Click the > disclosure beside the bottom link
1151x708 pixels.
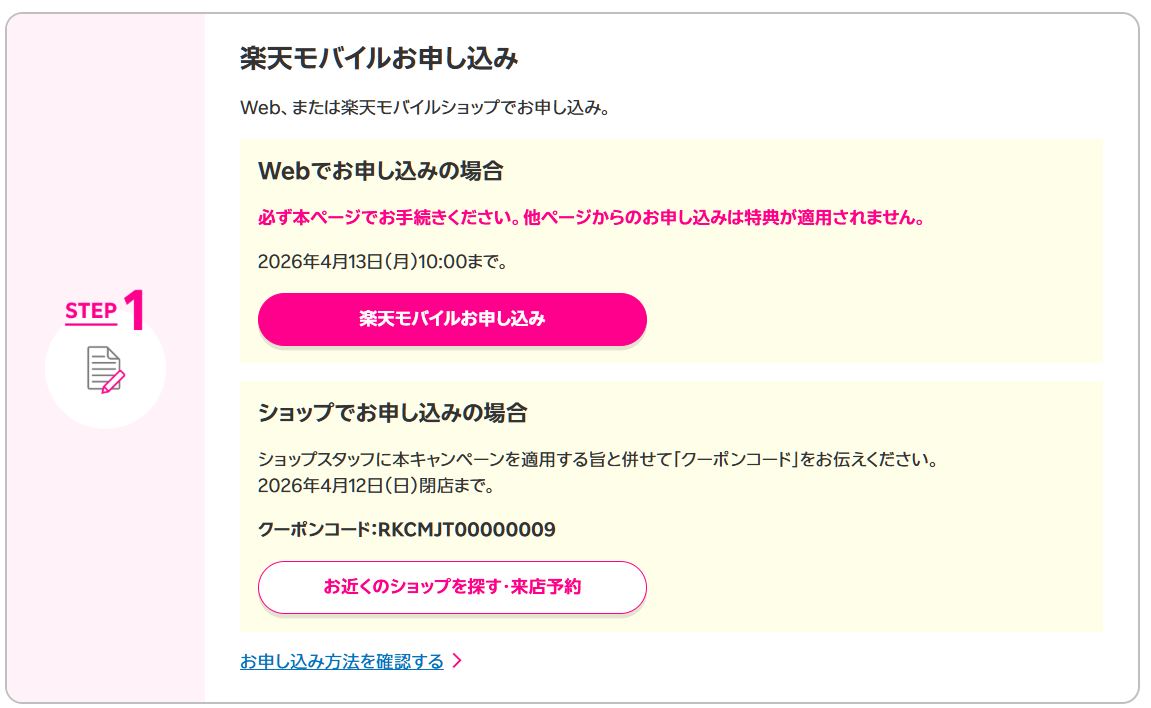459,662
